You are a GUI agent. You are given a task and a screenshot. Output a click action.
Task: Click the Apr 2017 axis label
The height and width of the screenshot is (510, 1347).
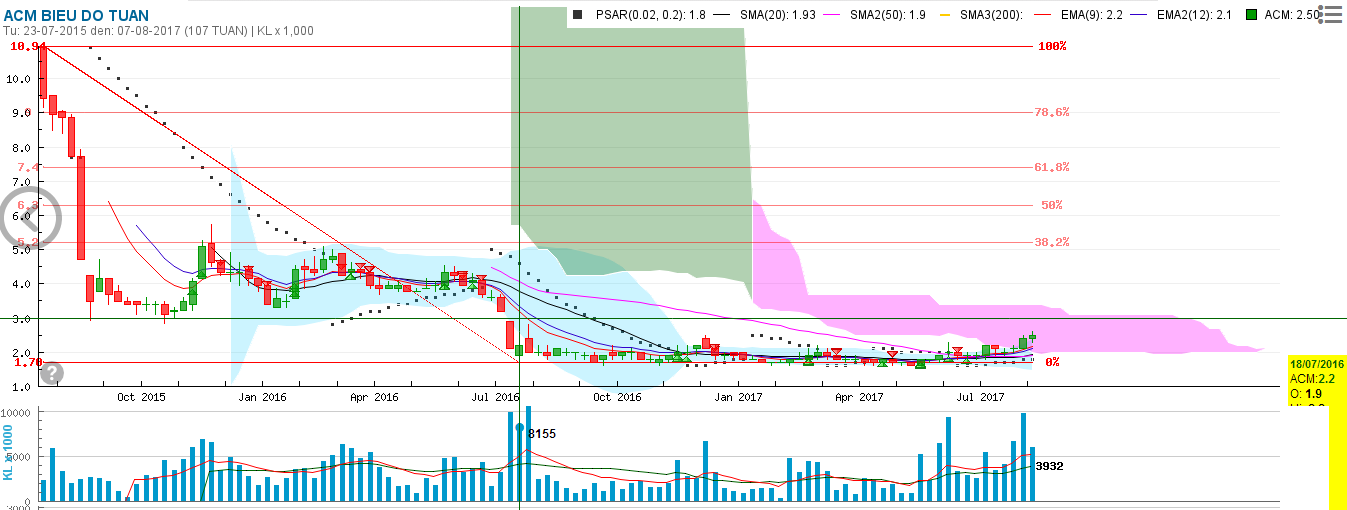859,397
